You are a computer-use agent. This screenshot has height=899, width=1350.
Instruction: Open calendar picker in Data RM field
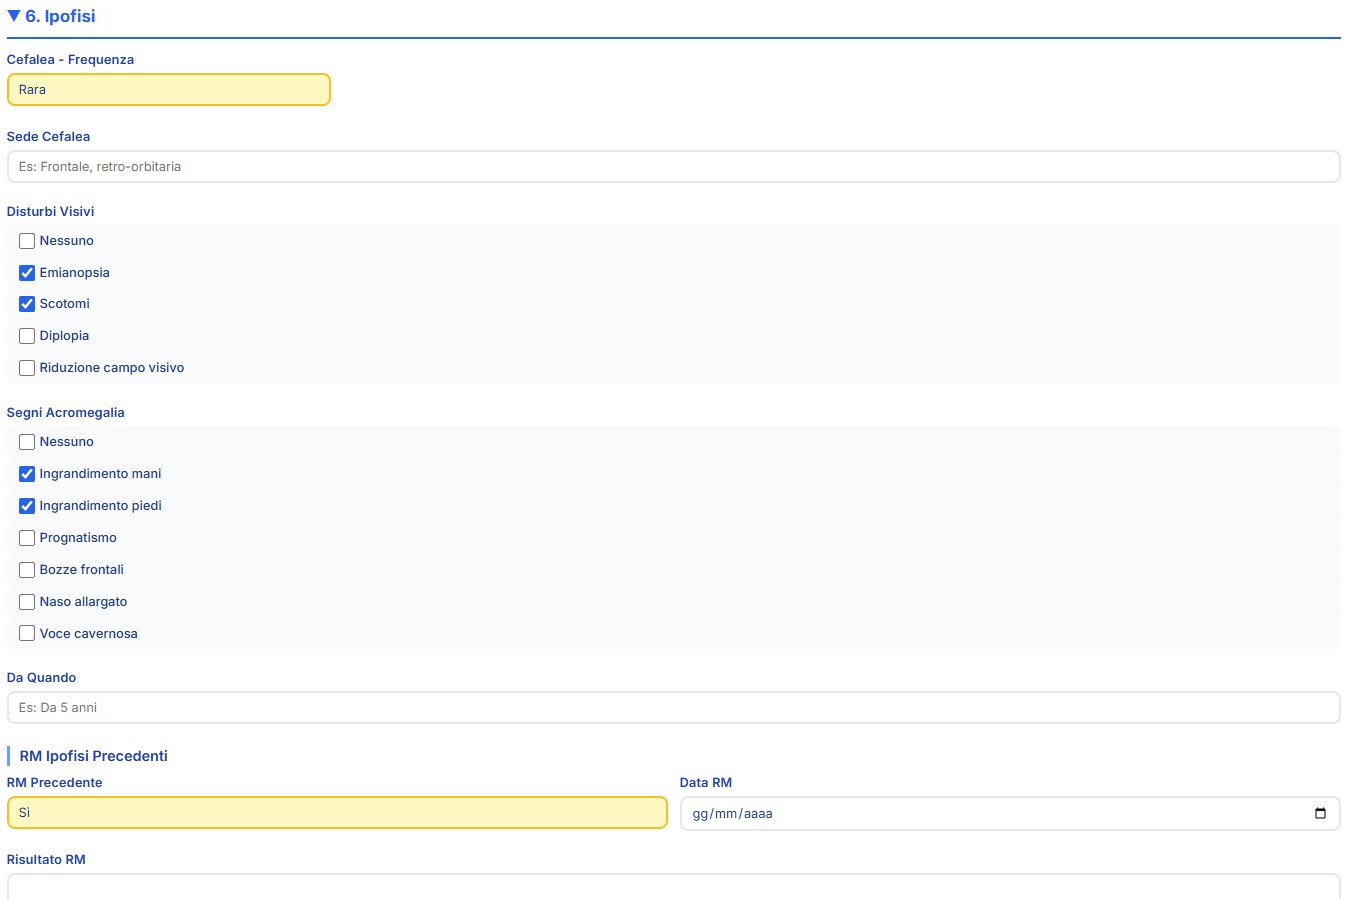1319,813
